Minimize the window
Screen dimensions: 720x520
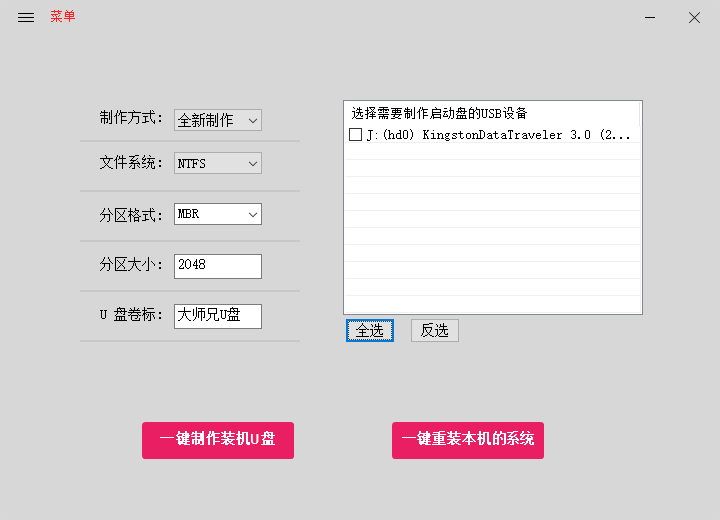tap(650, 17)
